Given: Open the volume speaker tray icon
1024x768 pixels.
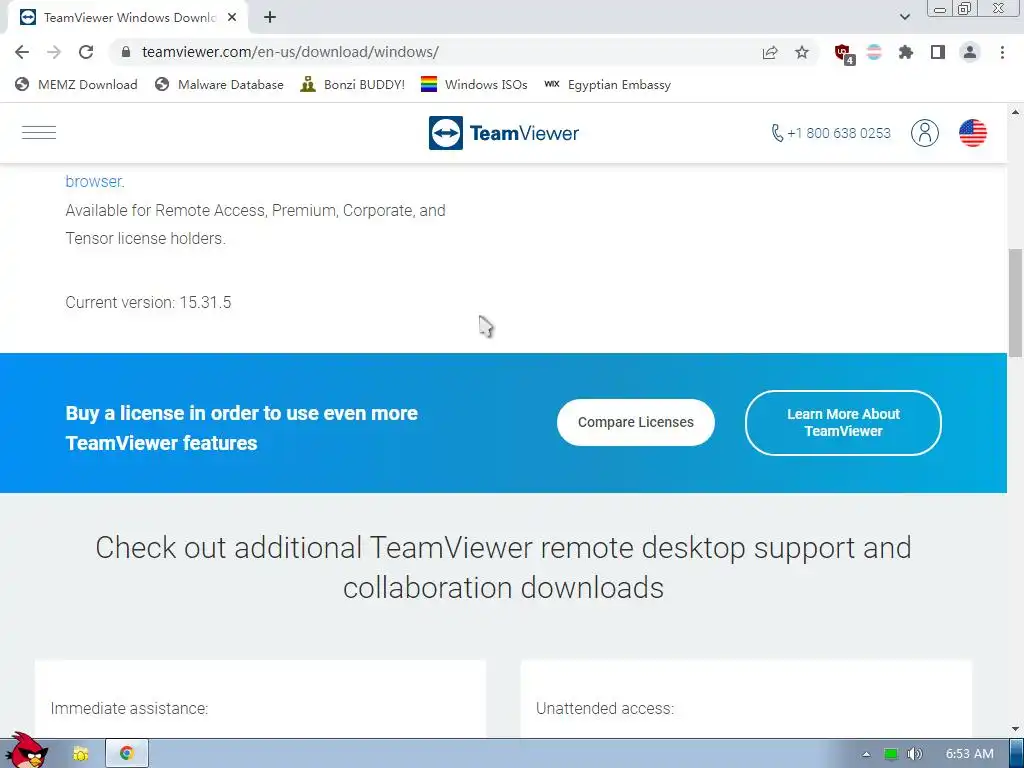Looking at the screenshot, I should click(914, 754).
